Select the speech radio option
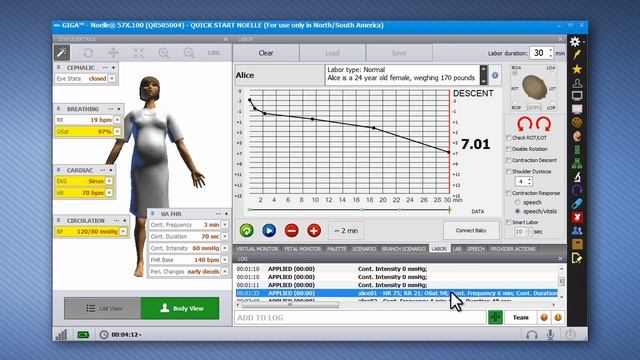The image size is (640, 360). pyautogui.click(x=518, y=202)
